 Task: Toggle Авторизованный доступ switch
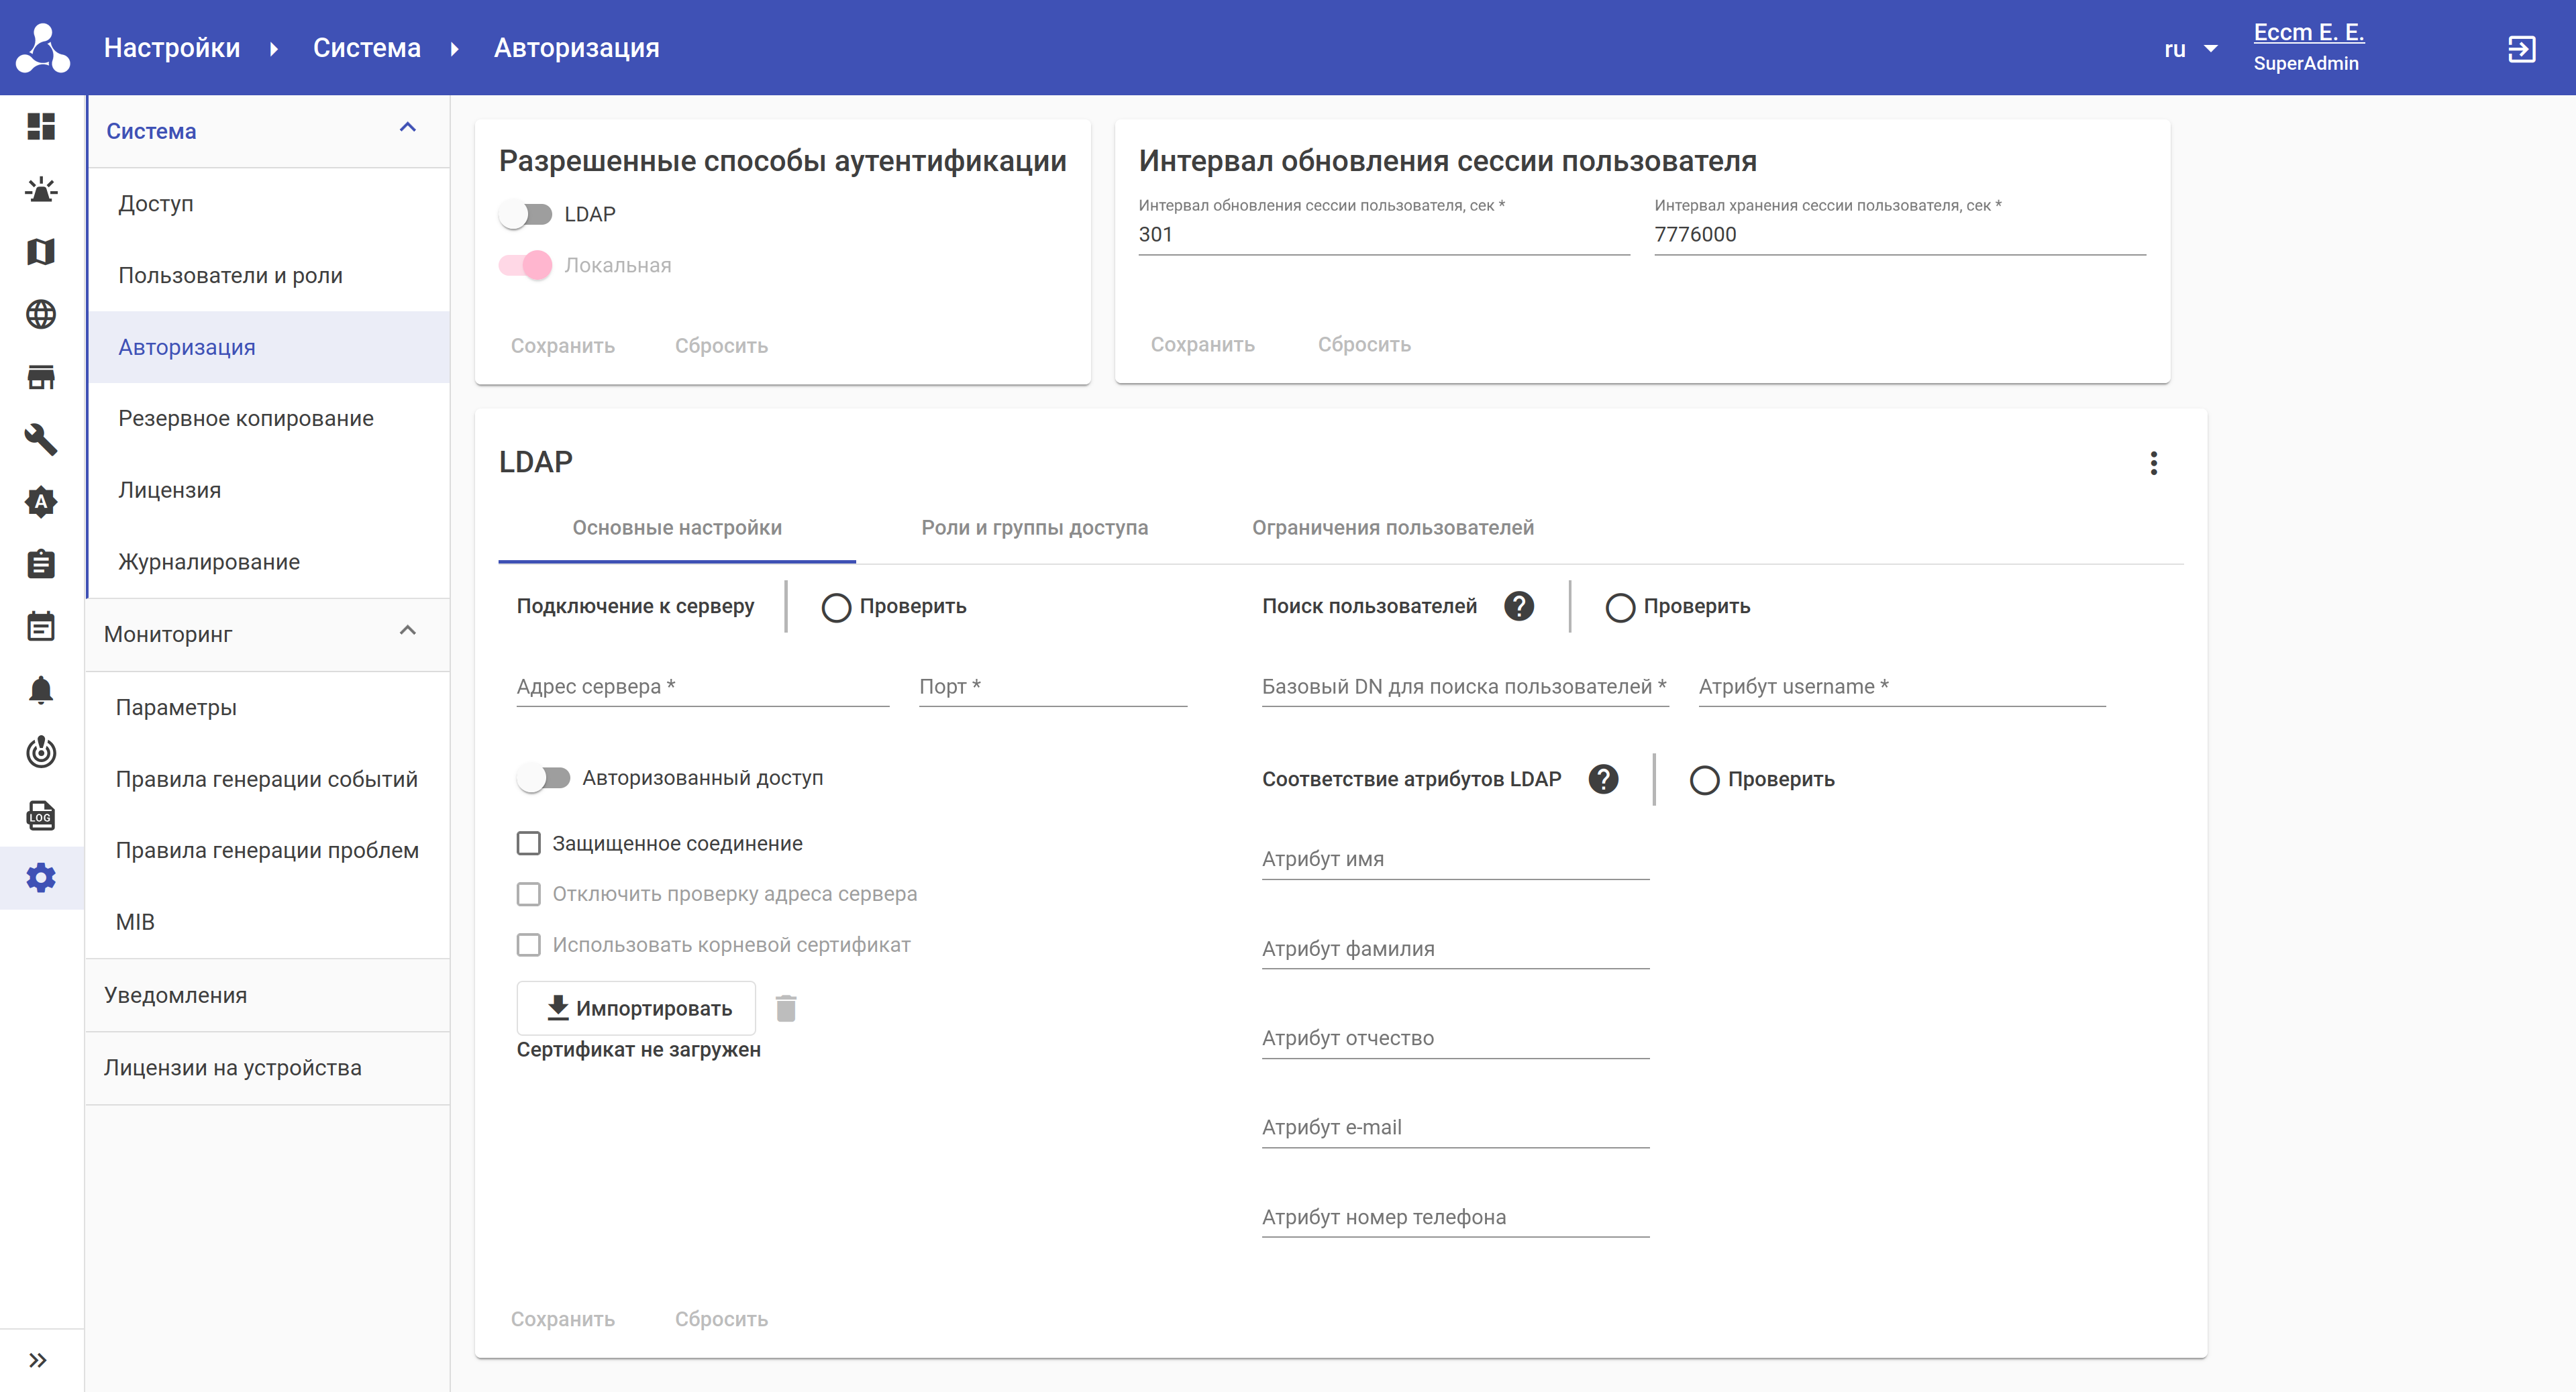point(544,777)
